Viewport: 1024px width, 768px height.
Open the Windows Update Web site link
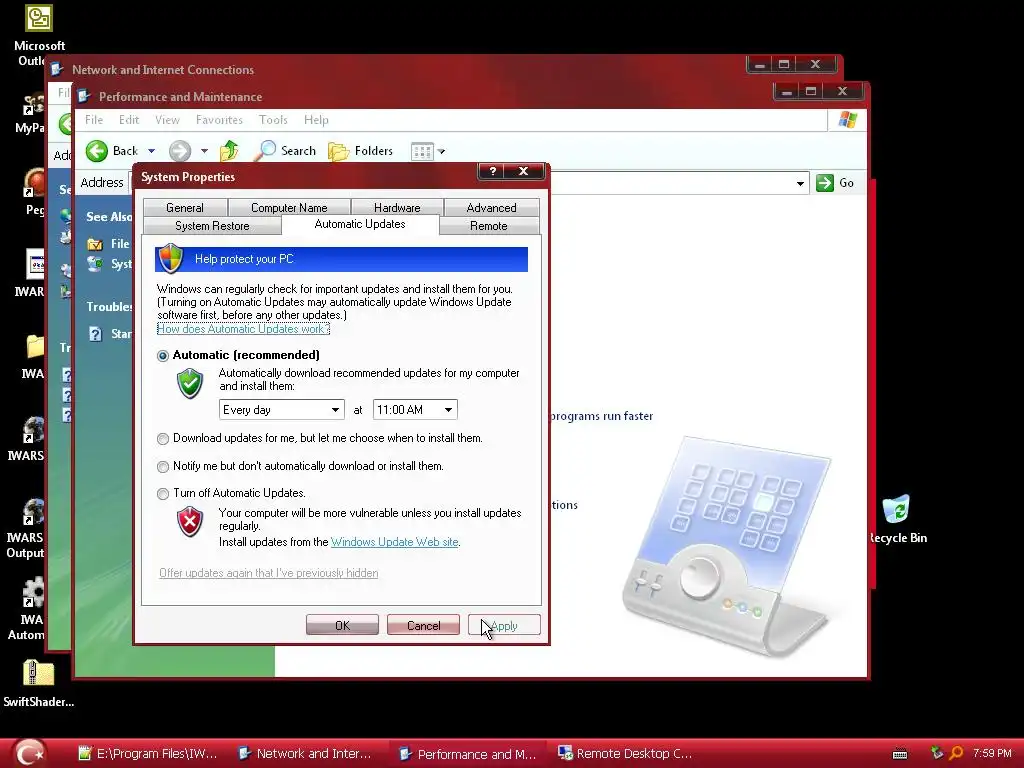394,542
